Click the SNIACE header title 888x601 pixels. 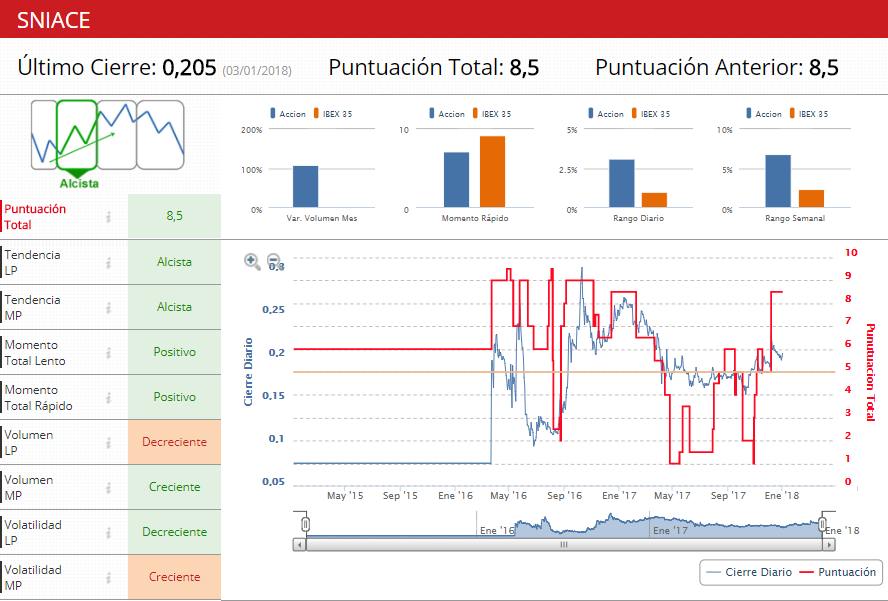tap(54, 20)
